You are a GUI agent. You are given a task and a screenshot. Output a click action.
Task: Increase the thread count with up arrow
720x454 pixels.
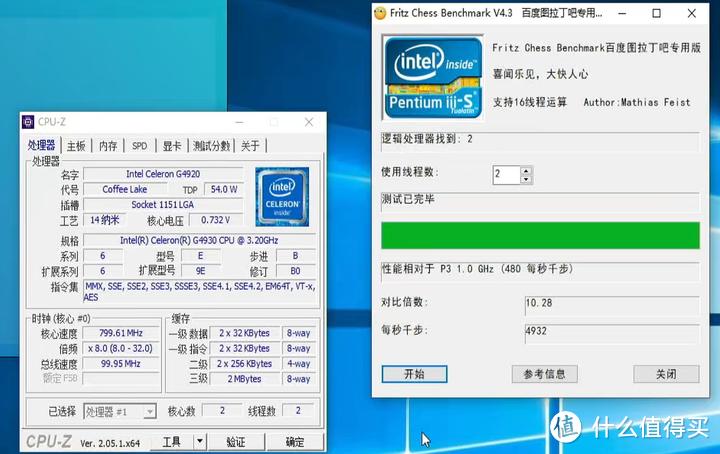pyautogui.click(x=526, y=169)
